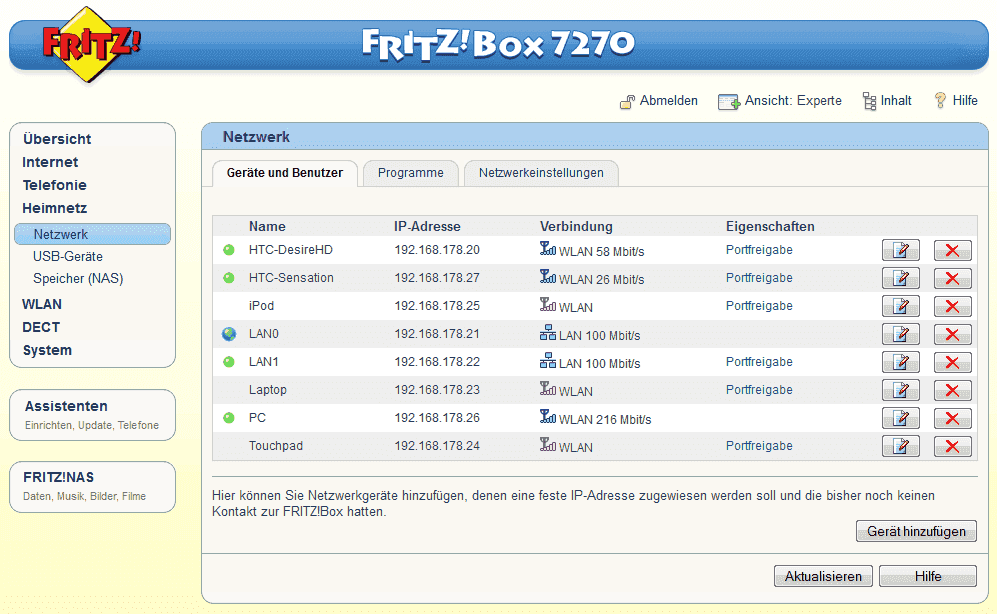Open Inhalt site map
The height and width of the screenshot is (614, 997).
(887, 100)
